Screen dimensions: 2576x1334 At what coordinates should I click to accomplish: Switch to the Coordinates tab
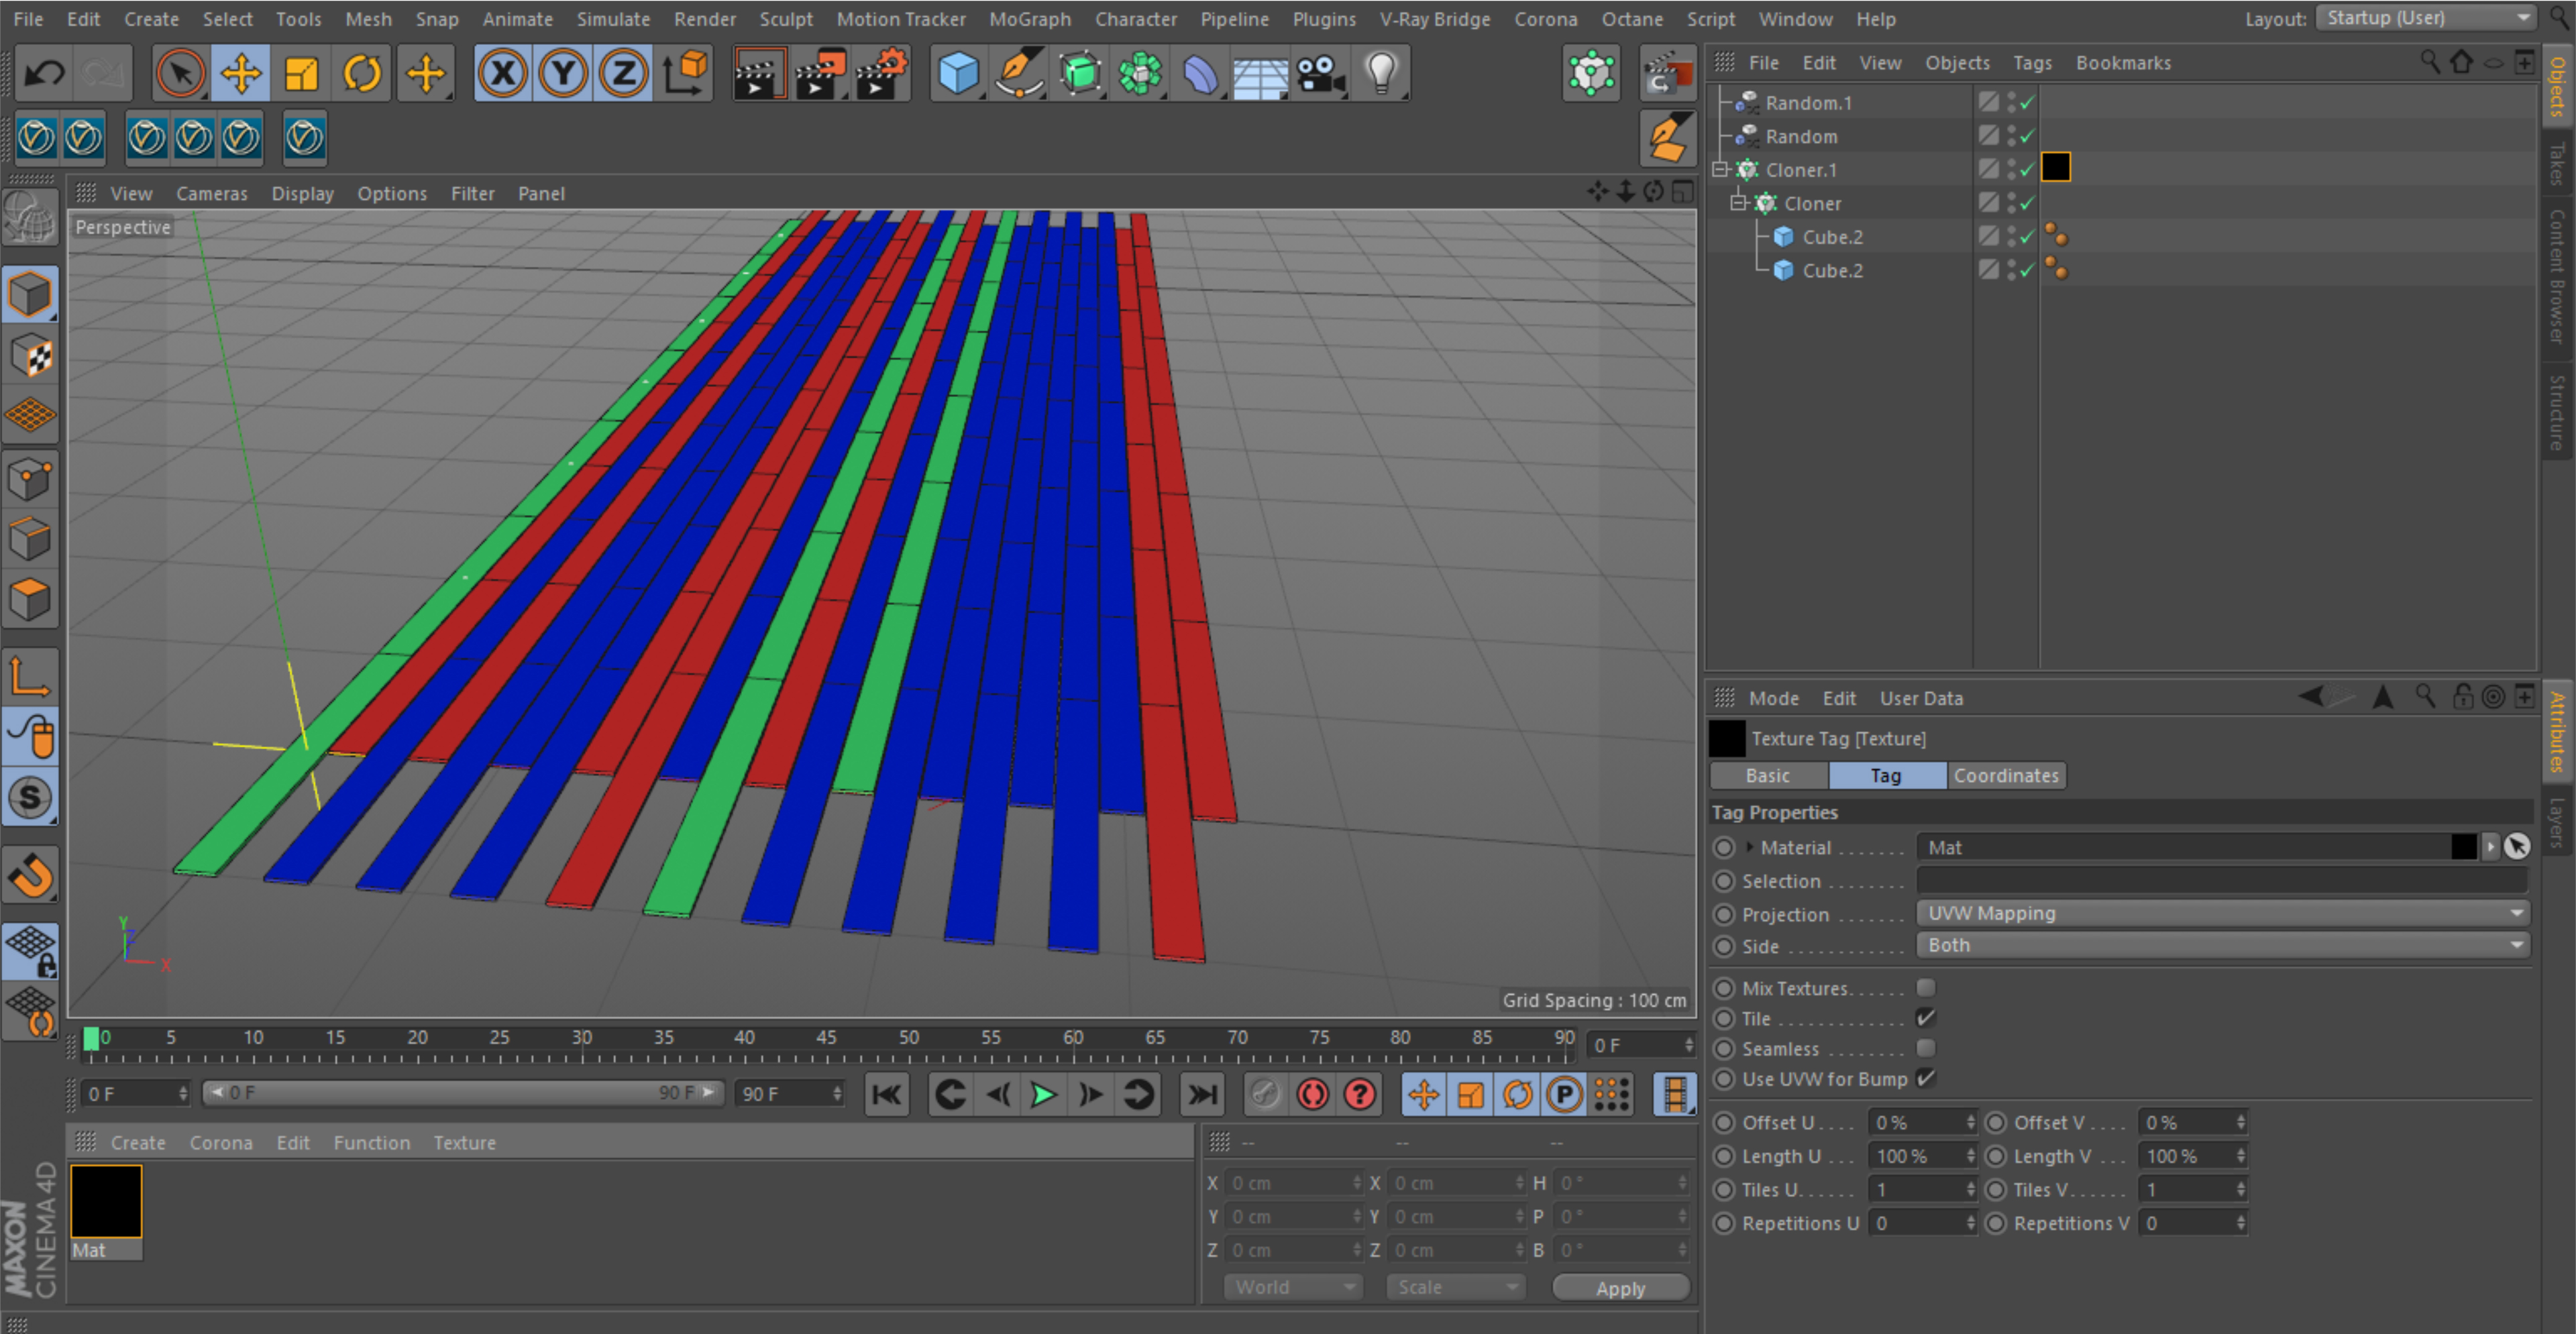(x=2005, y=775)
